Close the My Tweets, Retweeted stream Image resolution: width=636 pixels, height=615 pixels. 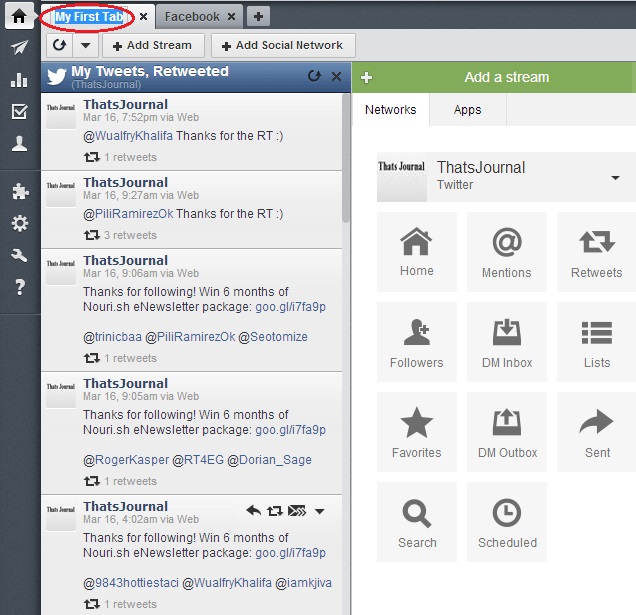(x=336, y=76)
